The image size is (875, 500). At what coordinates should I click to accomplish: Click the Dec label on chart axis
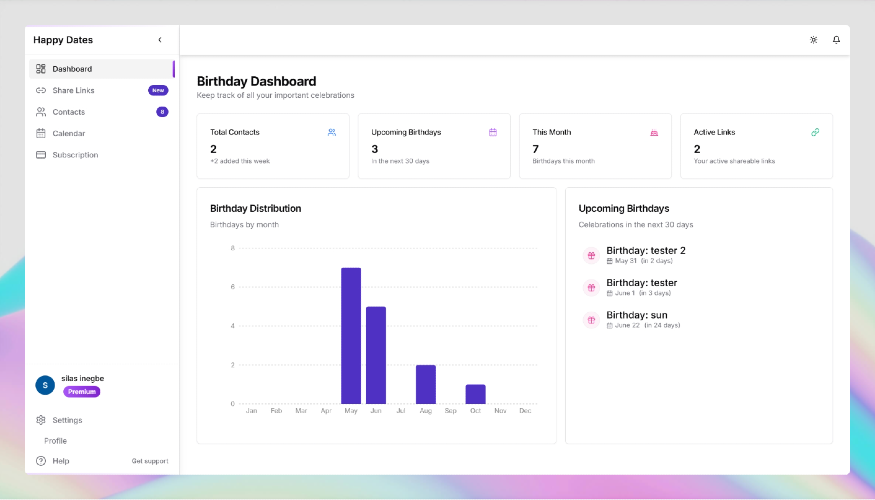[x=525, y=411]
